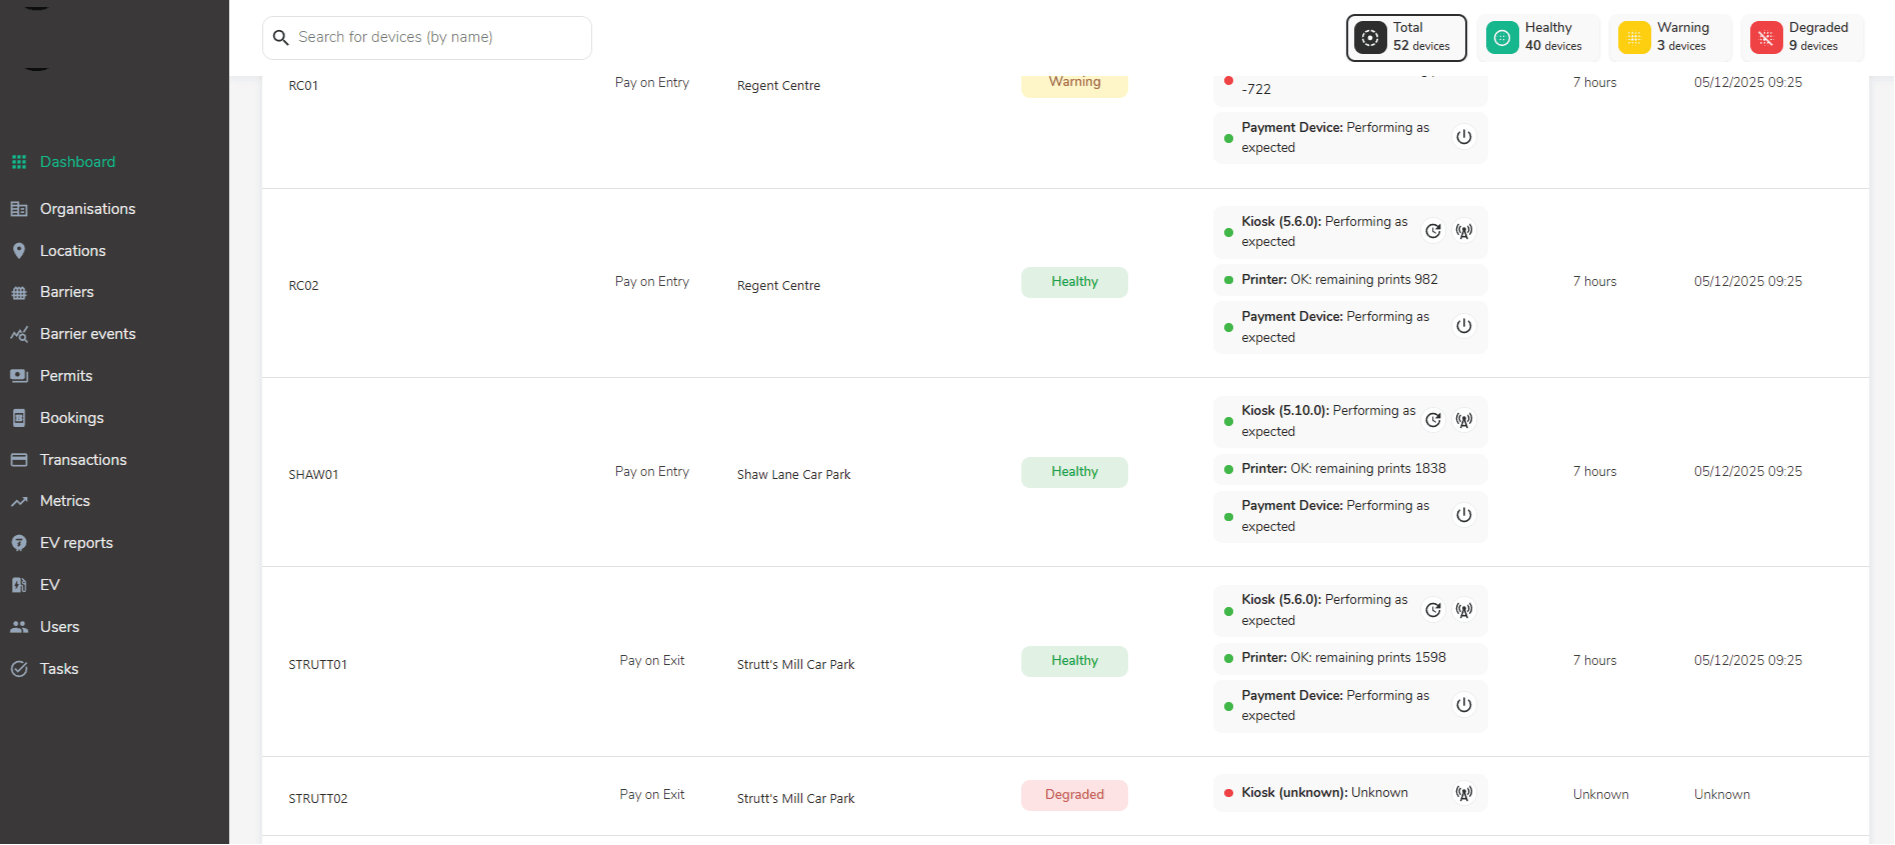Viewport: 1895px width, 845px height.
Task: Click the restart icon in RC02 Kiosk row
Action: click(1433, 231)
